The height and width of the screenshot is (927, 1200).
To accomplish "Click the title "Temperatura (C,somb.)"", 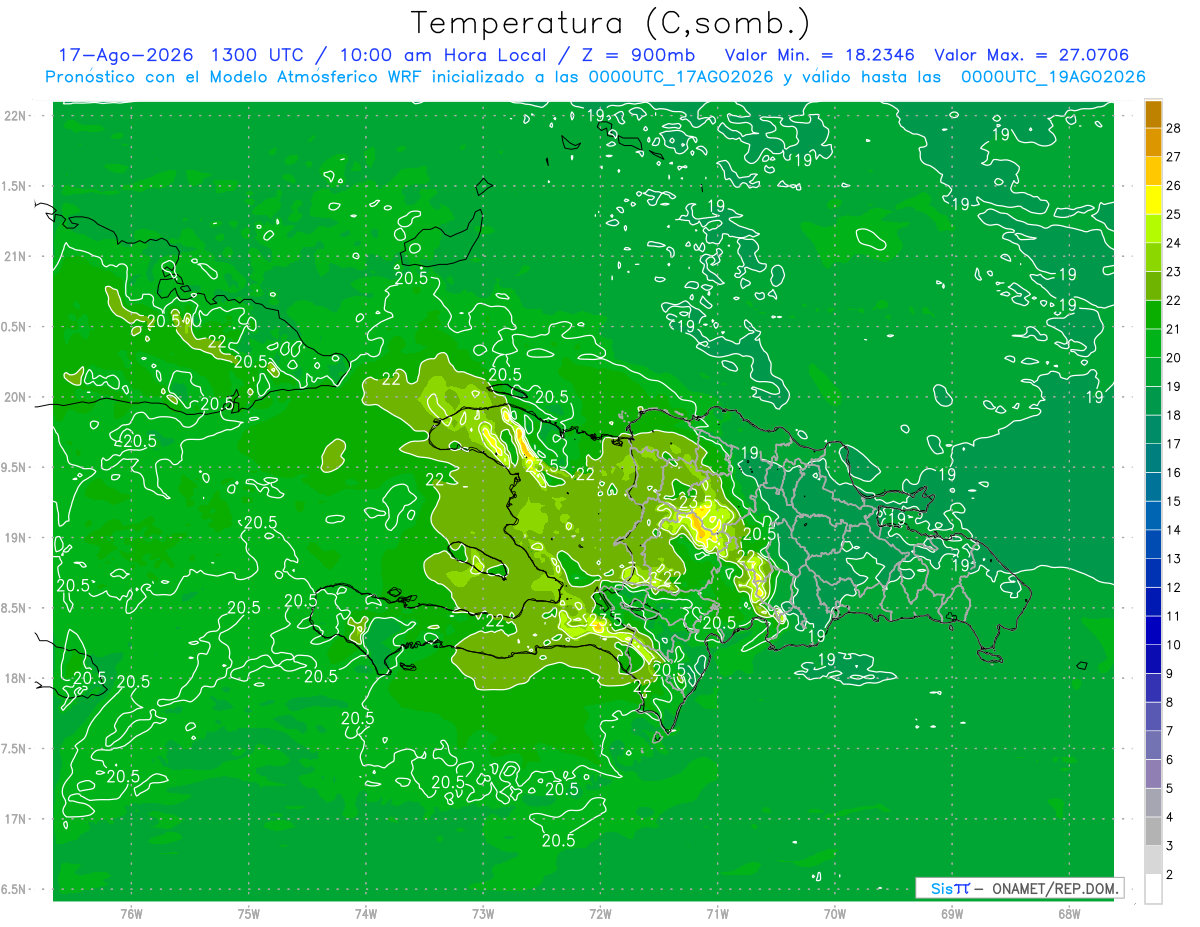I will click(610, 23).
